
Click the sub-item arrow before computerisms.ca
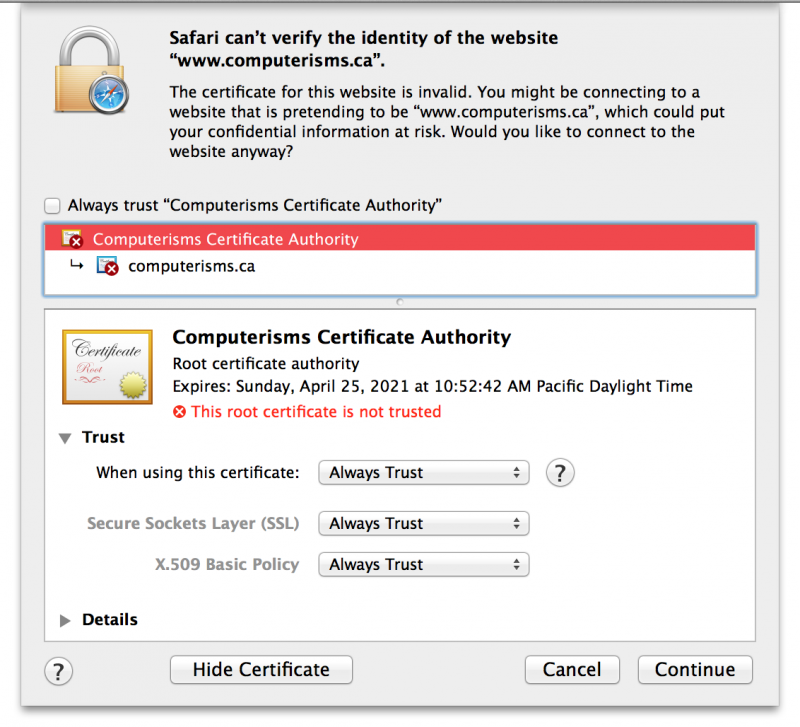77,265
